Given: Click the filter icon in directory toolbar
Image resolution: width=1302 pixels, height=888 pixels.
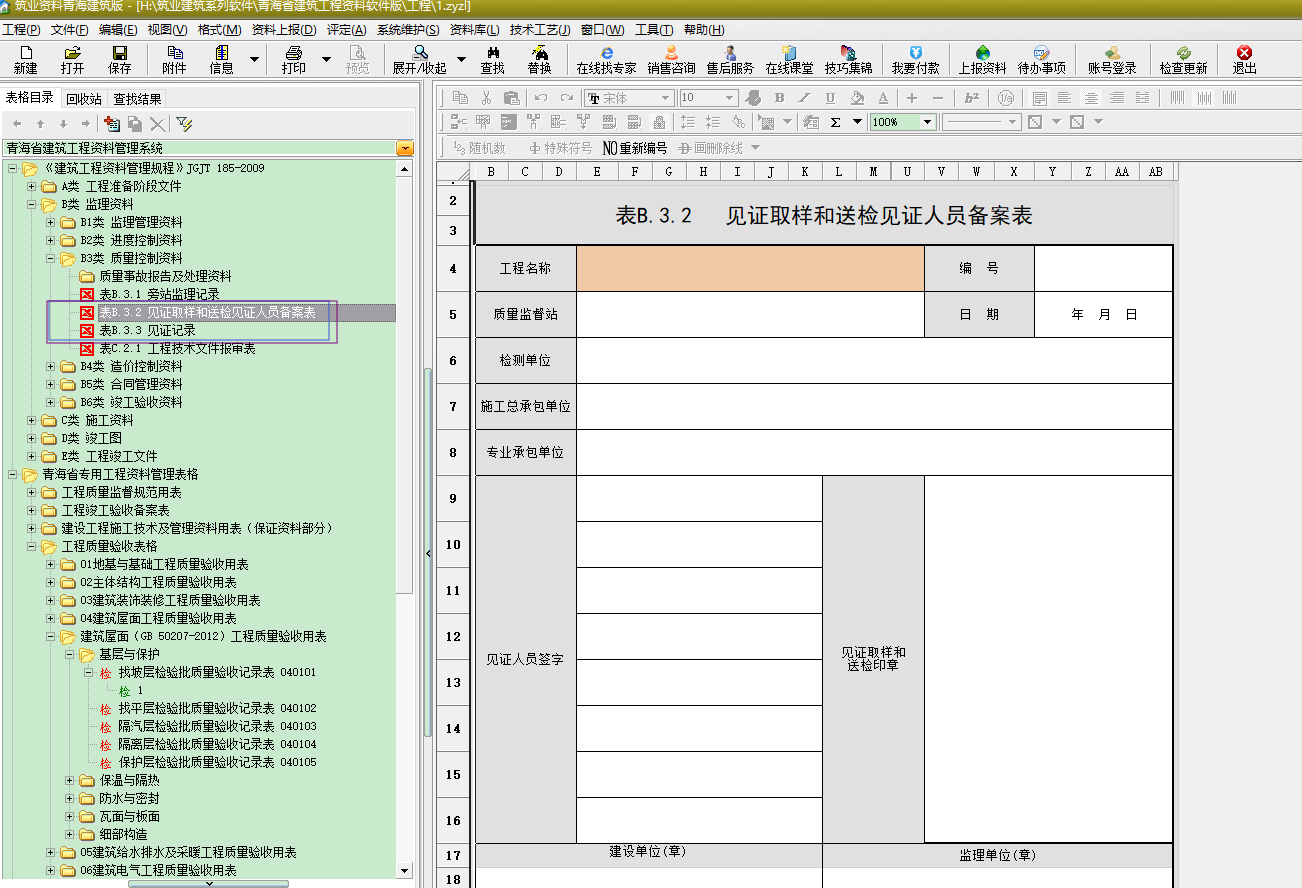Looking at the screenshot, I should coord(184,124).
